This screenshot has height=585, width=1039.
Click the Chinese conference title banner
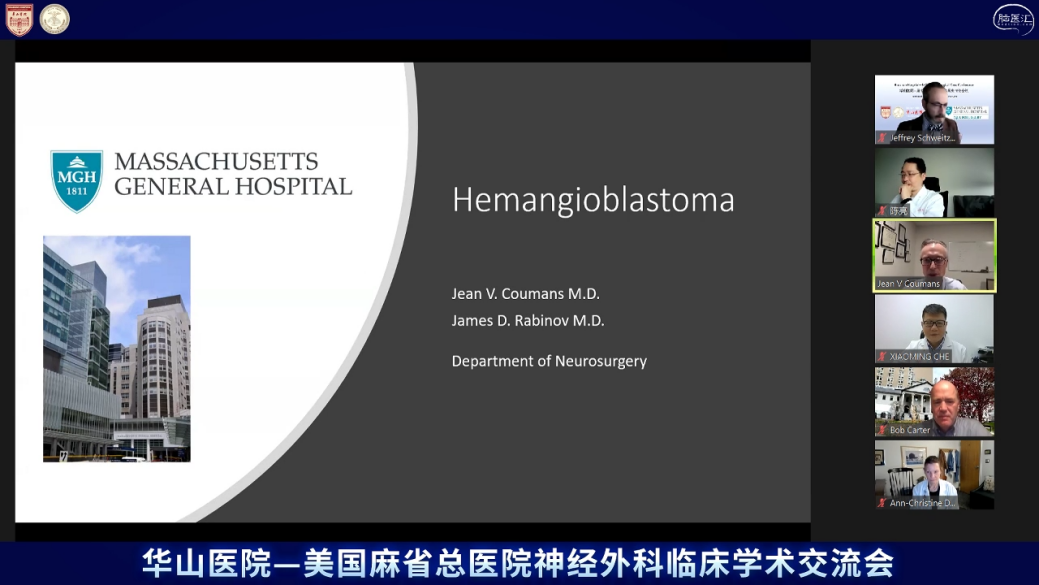click(518, 563)
